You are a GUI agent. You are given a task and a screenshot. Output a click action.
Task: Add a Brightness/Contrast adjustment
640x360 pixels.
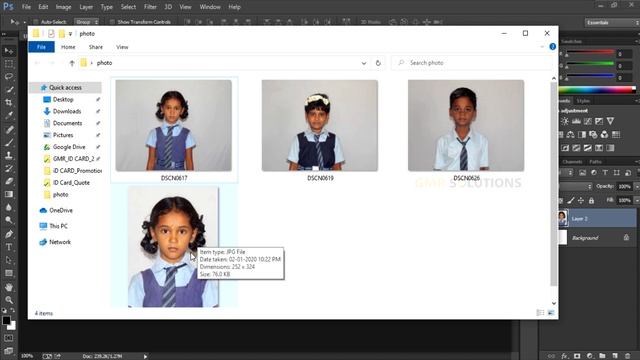(565, 121)
